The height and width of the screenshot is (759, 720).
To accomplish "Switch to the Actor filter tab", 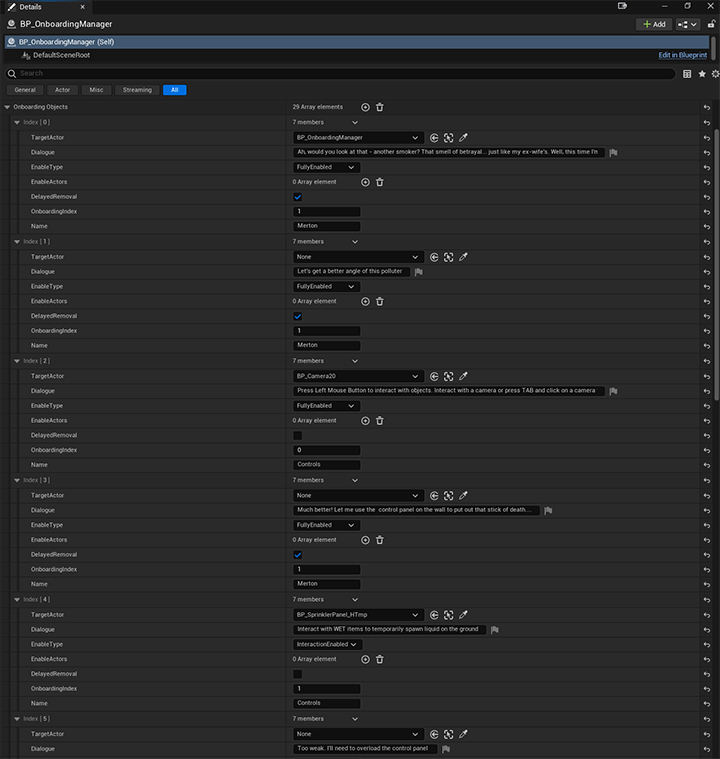I will (64, 90).
